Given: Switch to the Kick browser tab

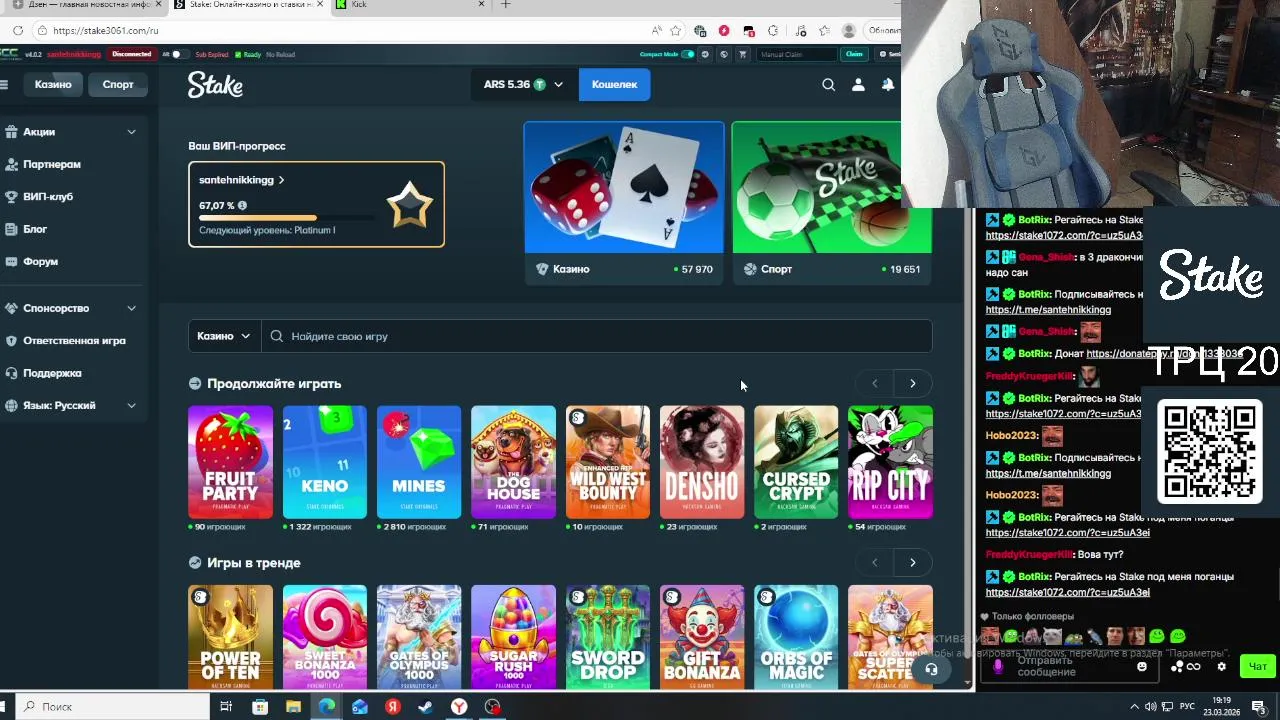Looking at the screenshot, I should [410, 5].
